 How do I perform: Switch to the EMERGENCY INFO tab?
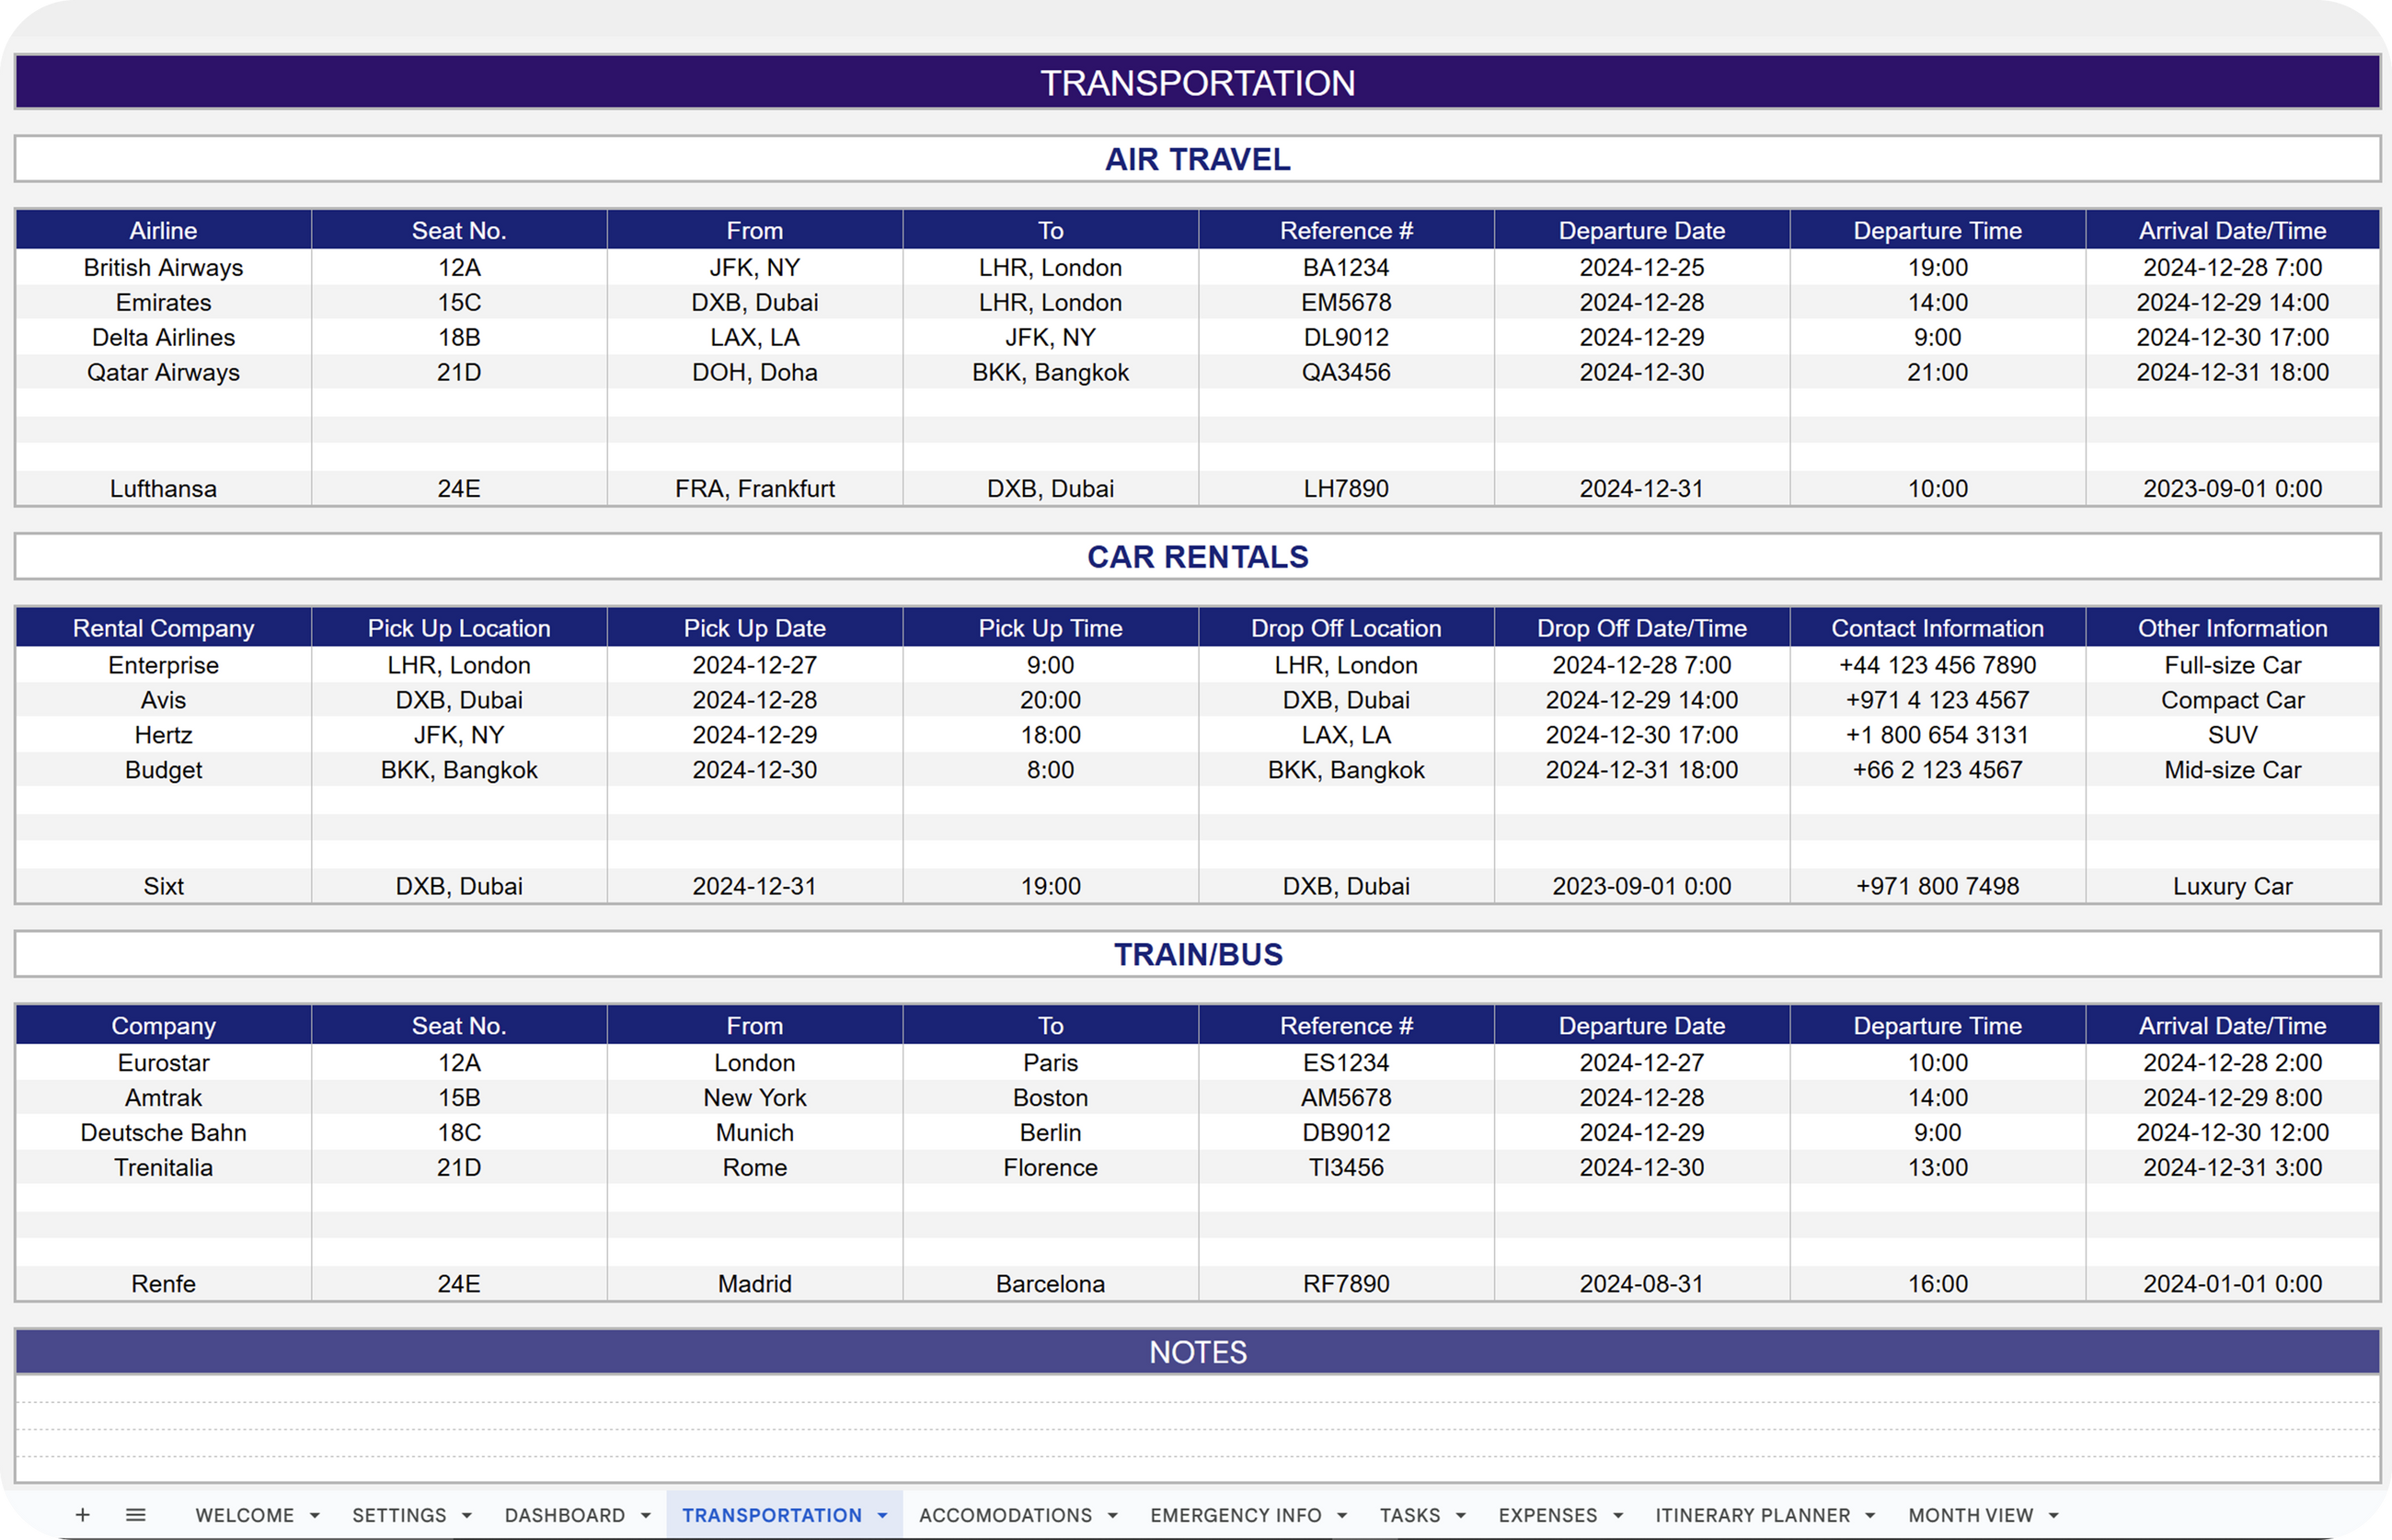click(1235, 1515)
